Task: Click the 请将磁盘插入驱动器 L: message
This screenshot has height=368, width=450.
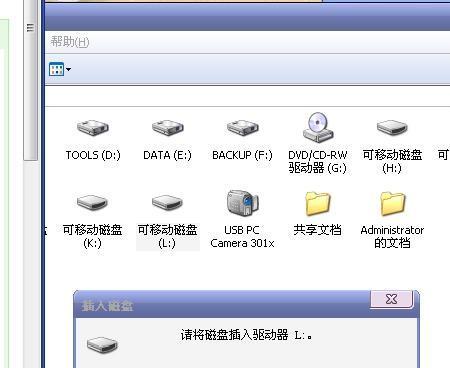Action: tap(246, 335)
